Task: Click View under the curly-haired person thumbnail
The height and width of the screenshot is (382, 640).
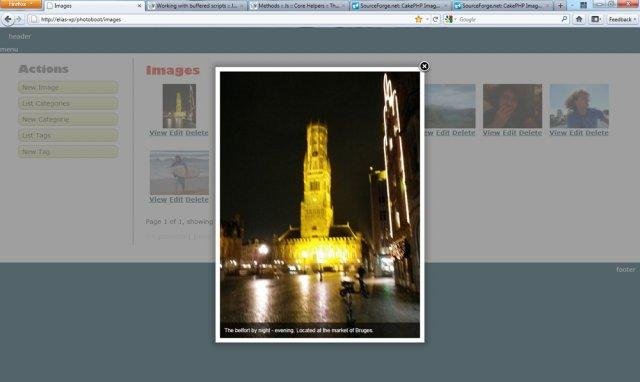Action: coord(558,133)
